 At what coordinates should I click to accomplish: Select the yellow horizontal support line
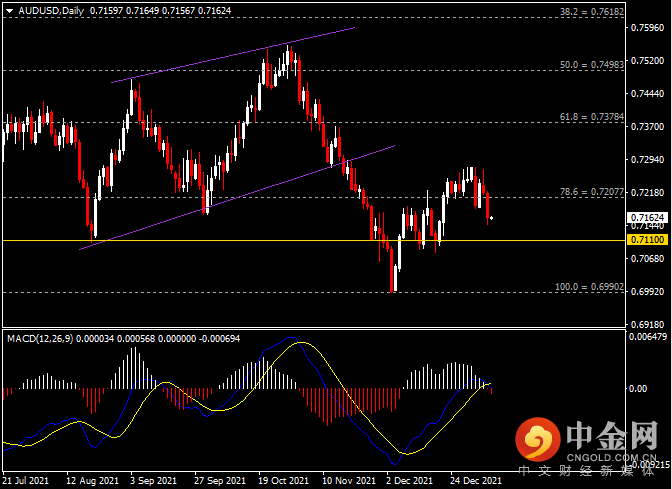[x=313, y=240]
